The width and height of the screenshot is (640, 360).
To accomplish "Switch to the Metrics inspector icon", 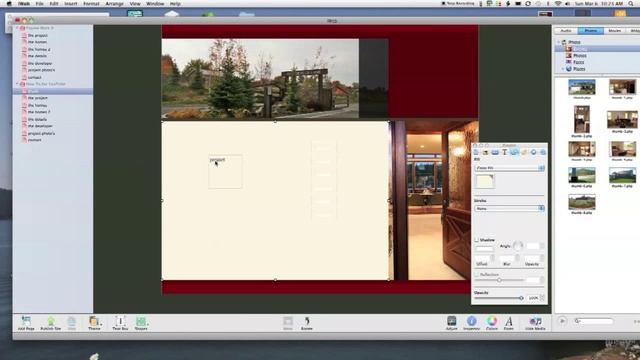I will coord(524,152).
